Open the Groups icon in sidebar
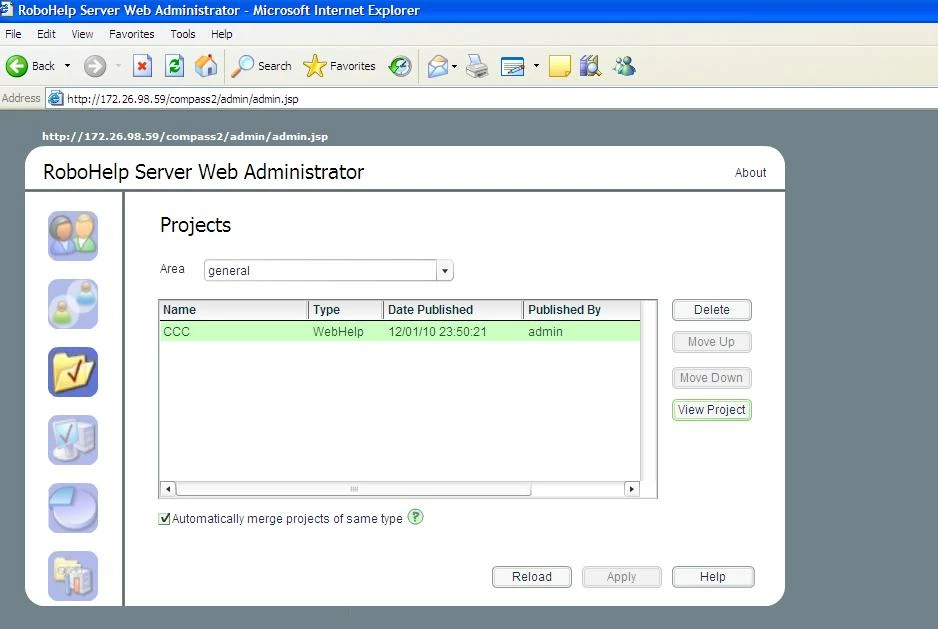Image resolution: width=938 pixels, height=629 pixels. tap(73, 304)
